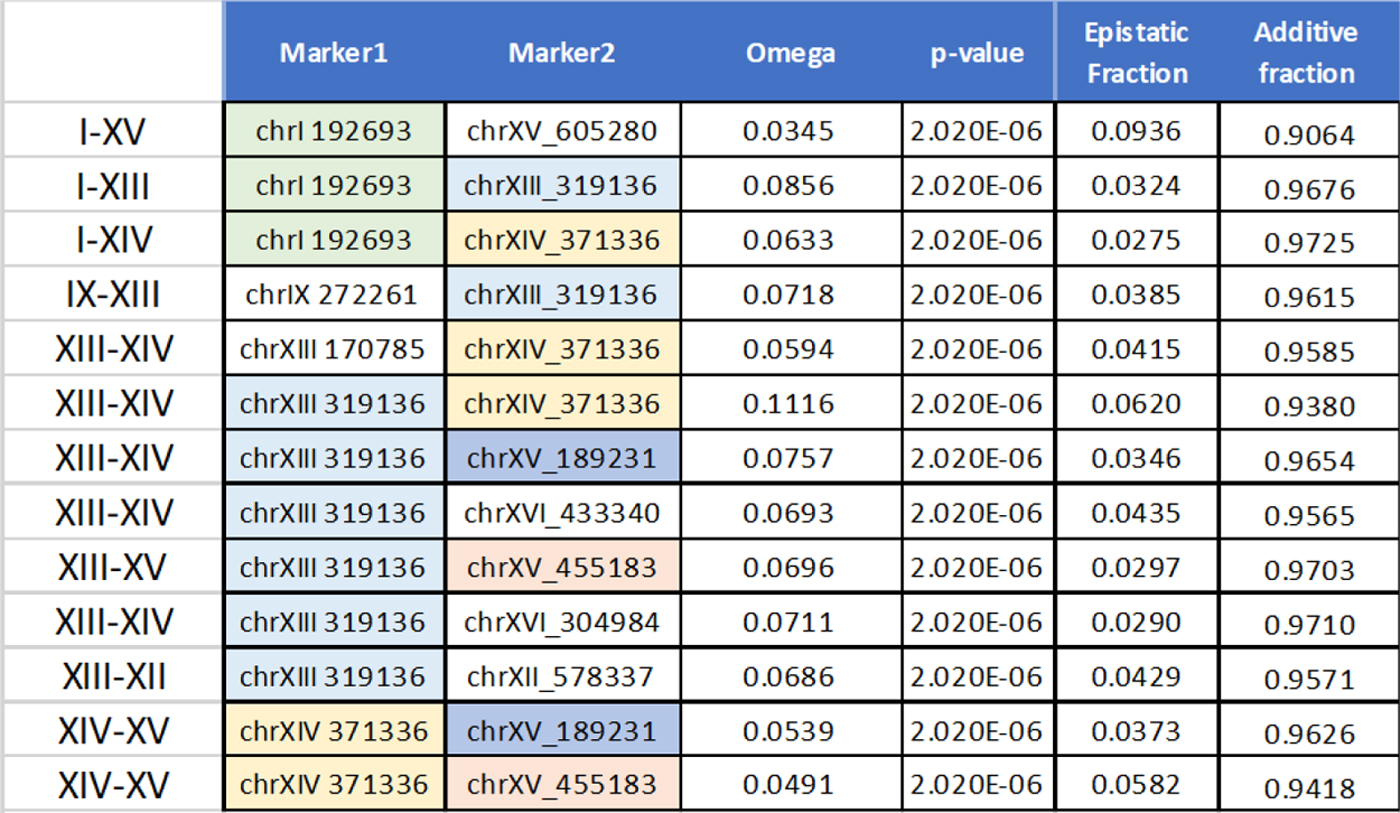Select Omega value 0.1116

point(790,404)
